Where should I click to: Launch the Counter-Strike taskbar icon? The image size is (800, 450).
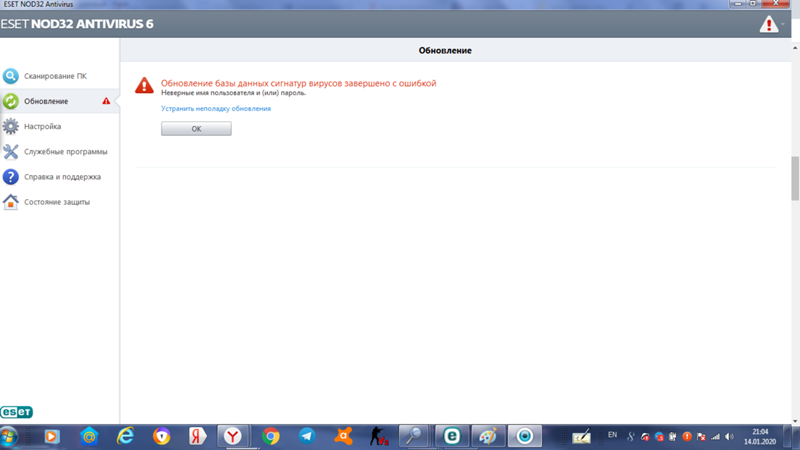pos(379,437)
